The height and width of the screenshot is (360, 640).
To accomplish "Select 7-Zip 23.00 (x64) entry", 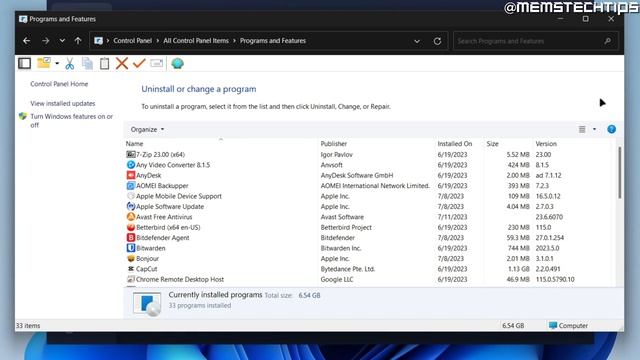I will [160, 155].
